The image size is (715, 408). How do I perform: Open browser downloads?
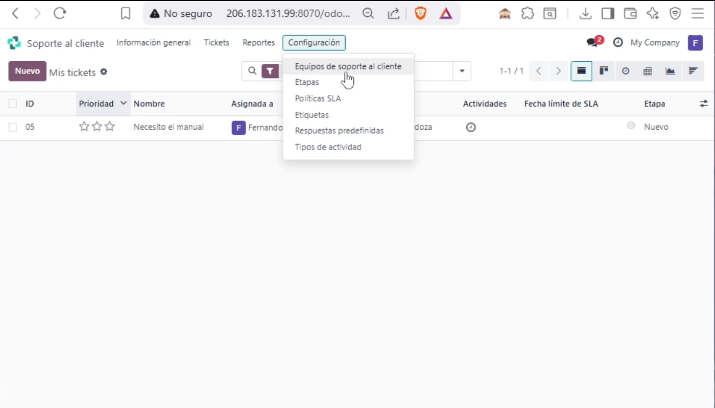point(585,14)
